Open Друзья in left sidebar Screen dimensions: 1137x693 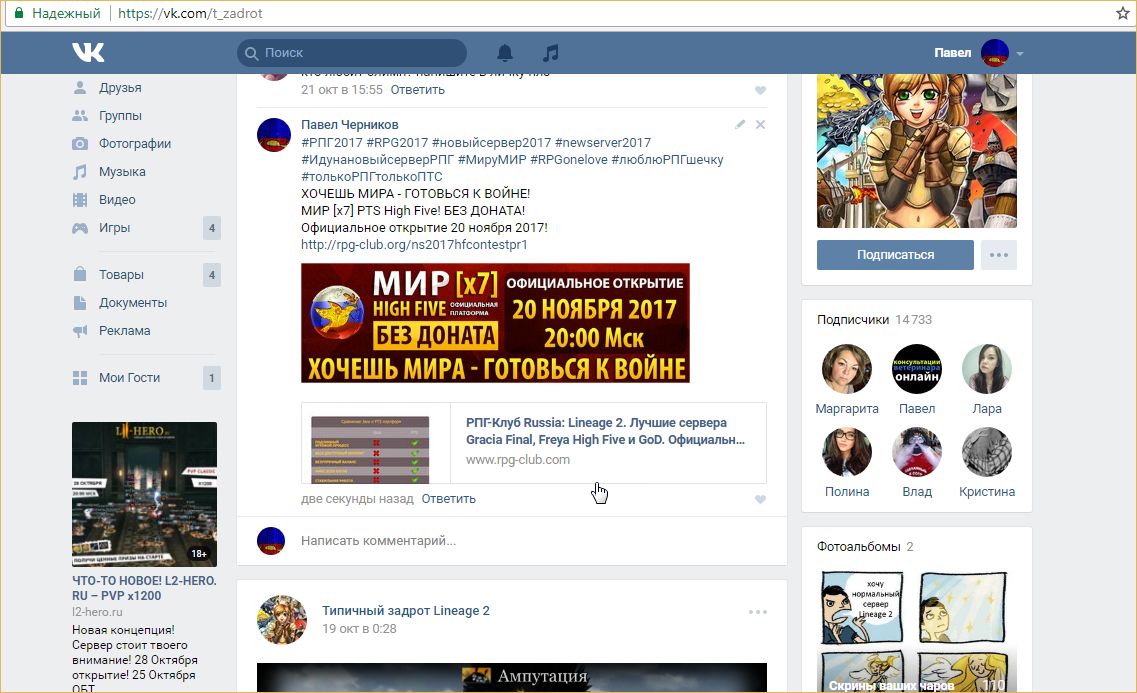[x=120, y=88]
